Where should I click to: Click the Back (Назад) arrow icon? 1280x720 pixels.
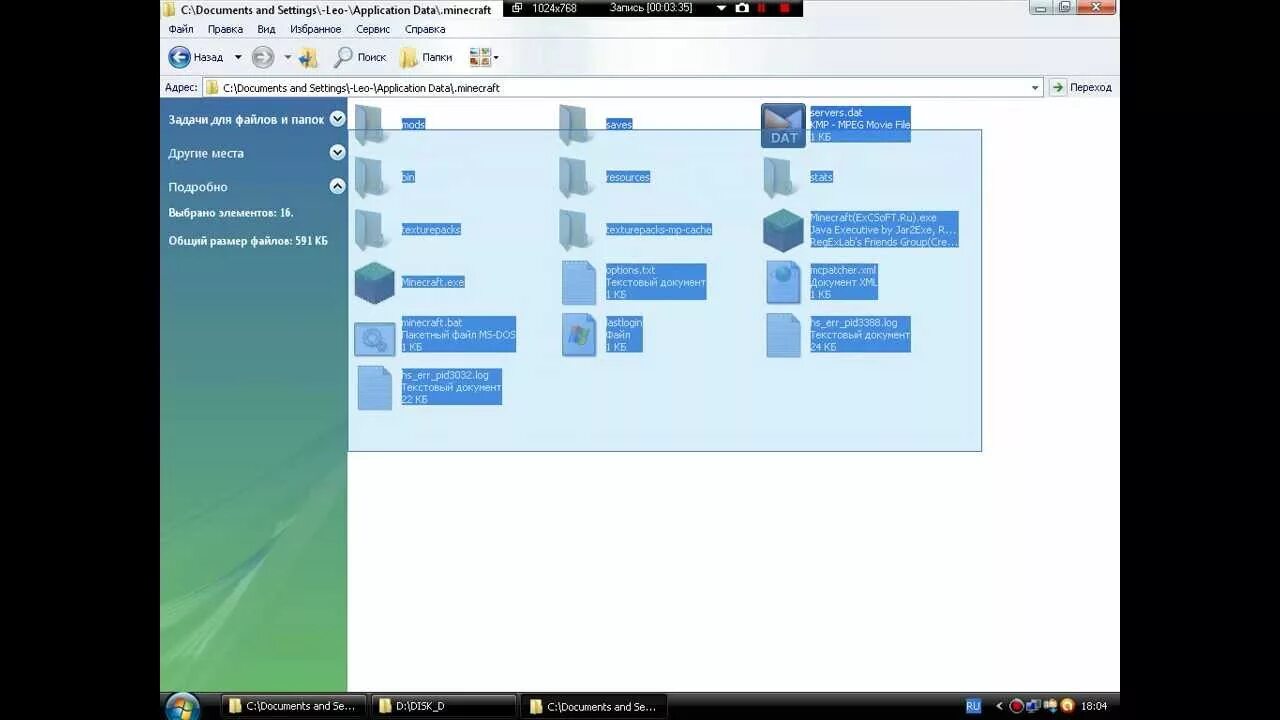179,57
